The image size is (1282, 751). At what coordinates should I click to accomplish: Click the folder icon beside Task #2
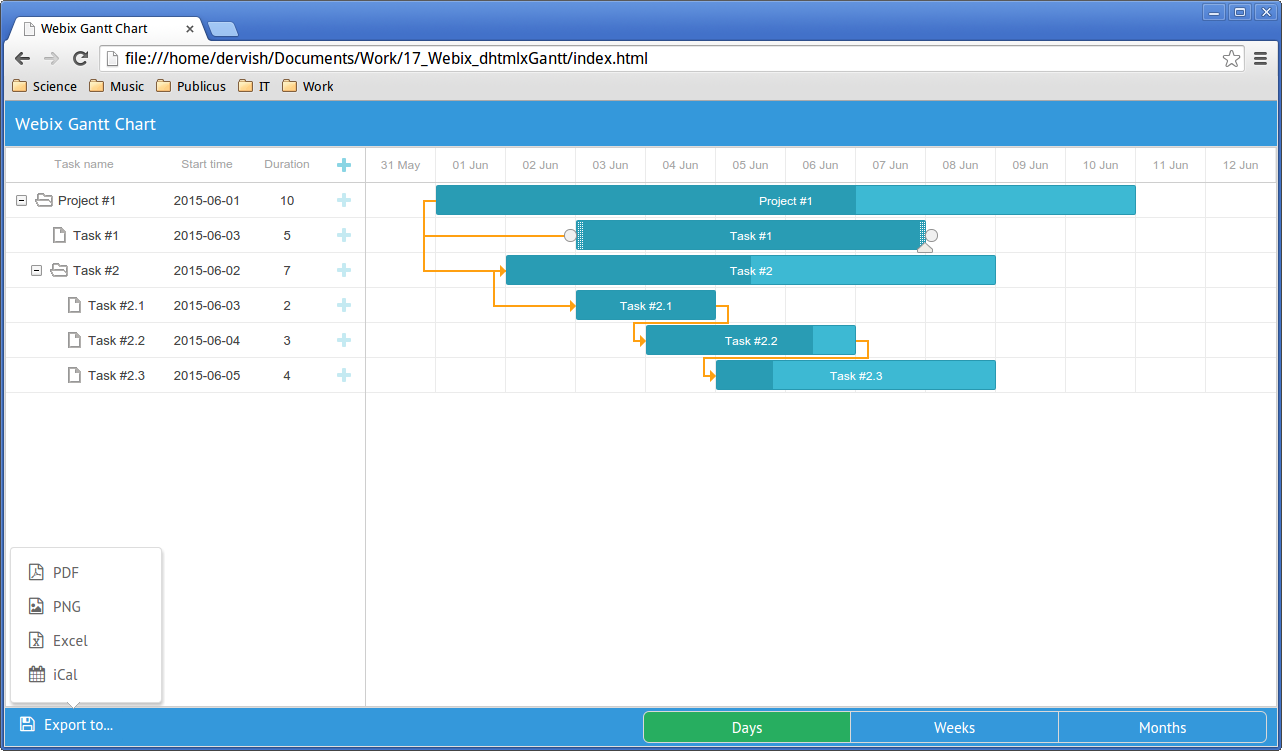coord(59,270)
